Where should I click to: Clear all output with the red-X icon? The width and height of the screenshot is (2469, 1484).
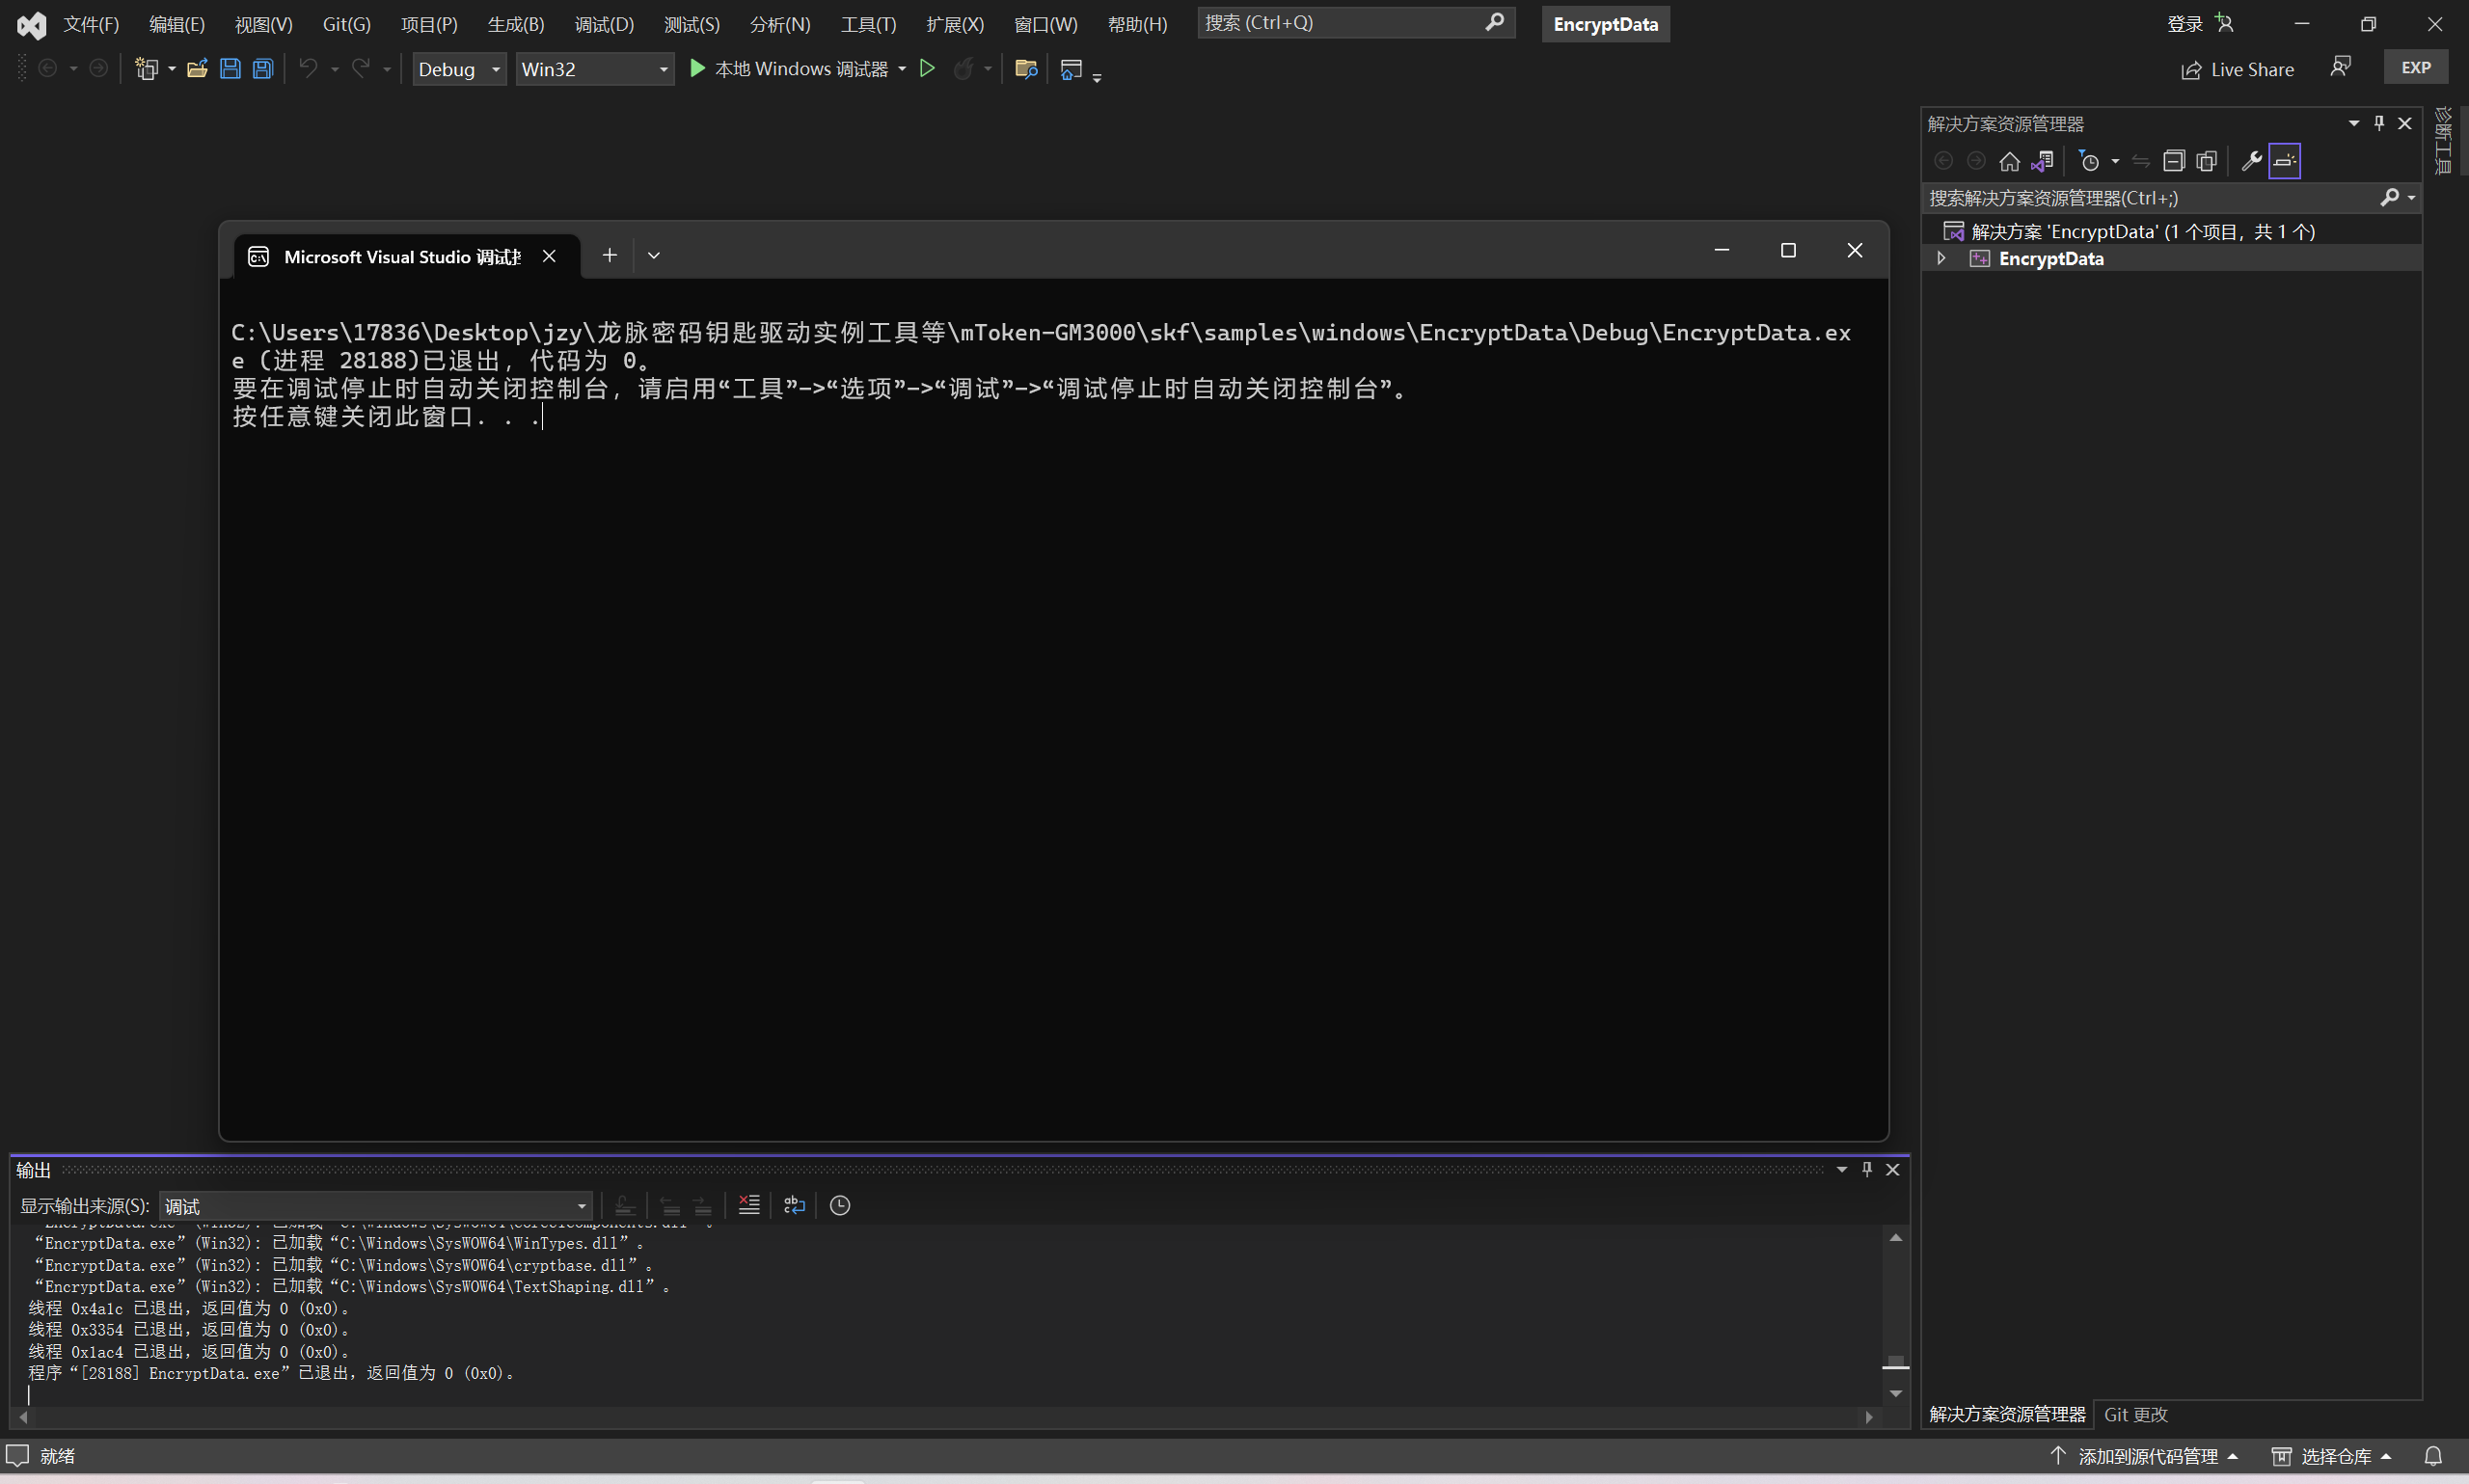coord(749,1205)
